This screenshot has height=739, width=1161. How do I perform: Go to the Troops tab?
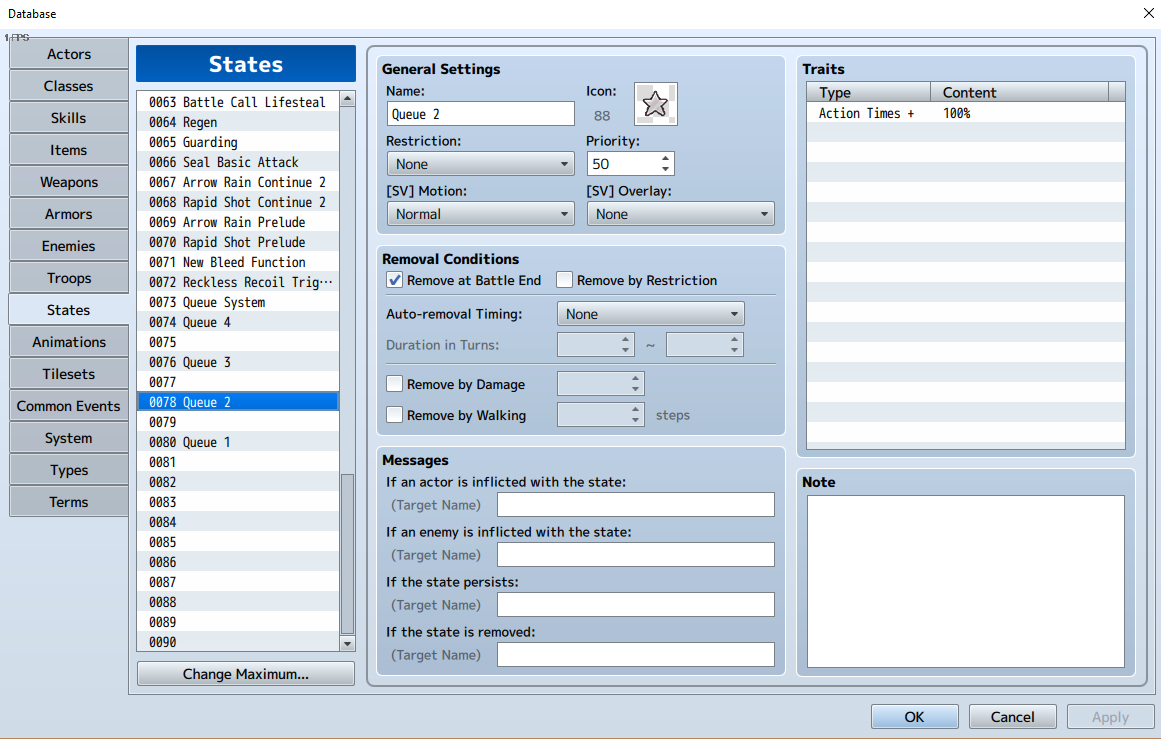[69, 278]
